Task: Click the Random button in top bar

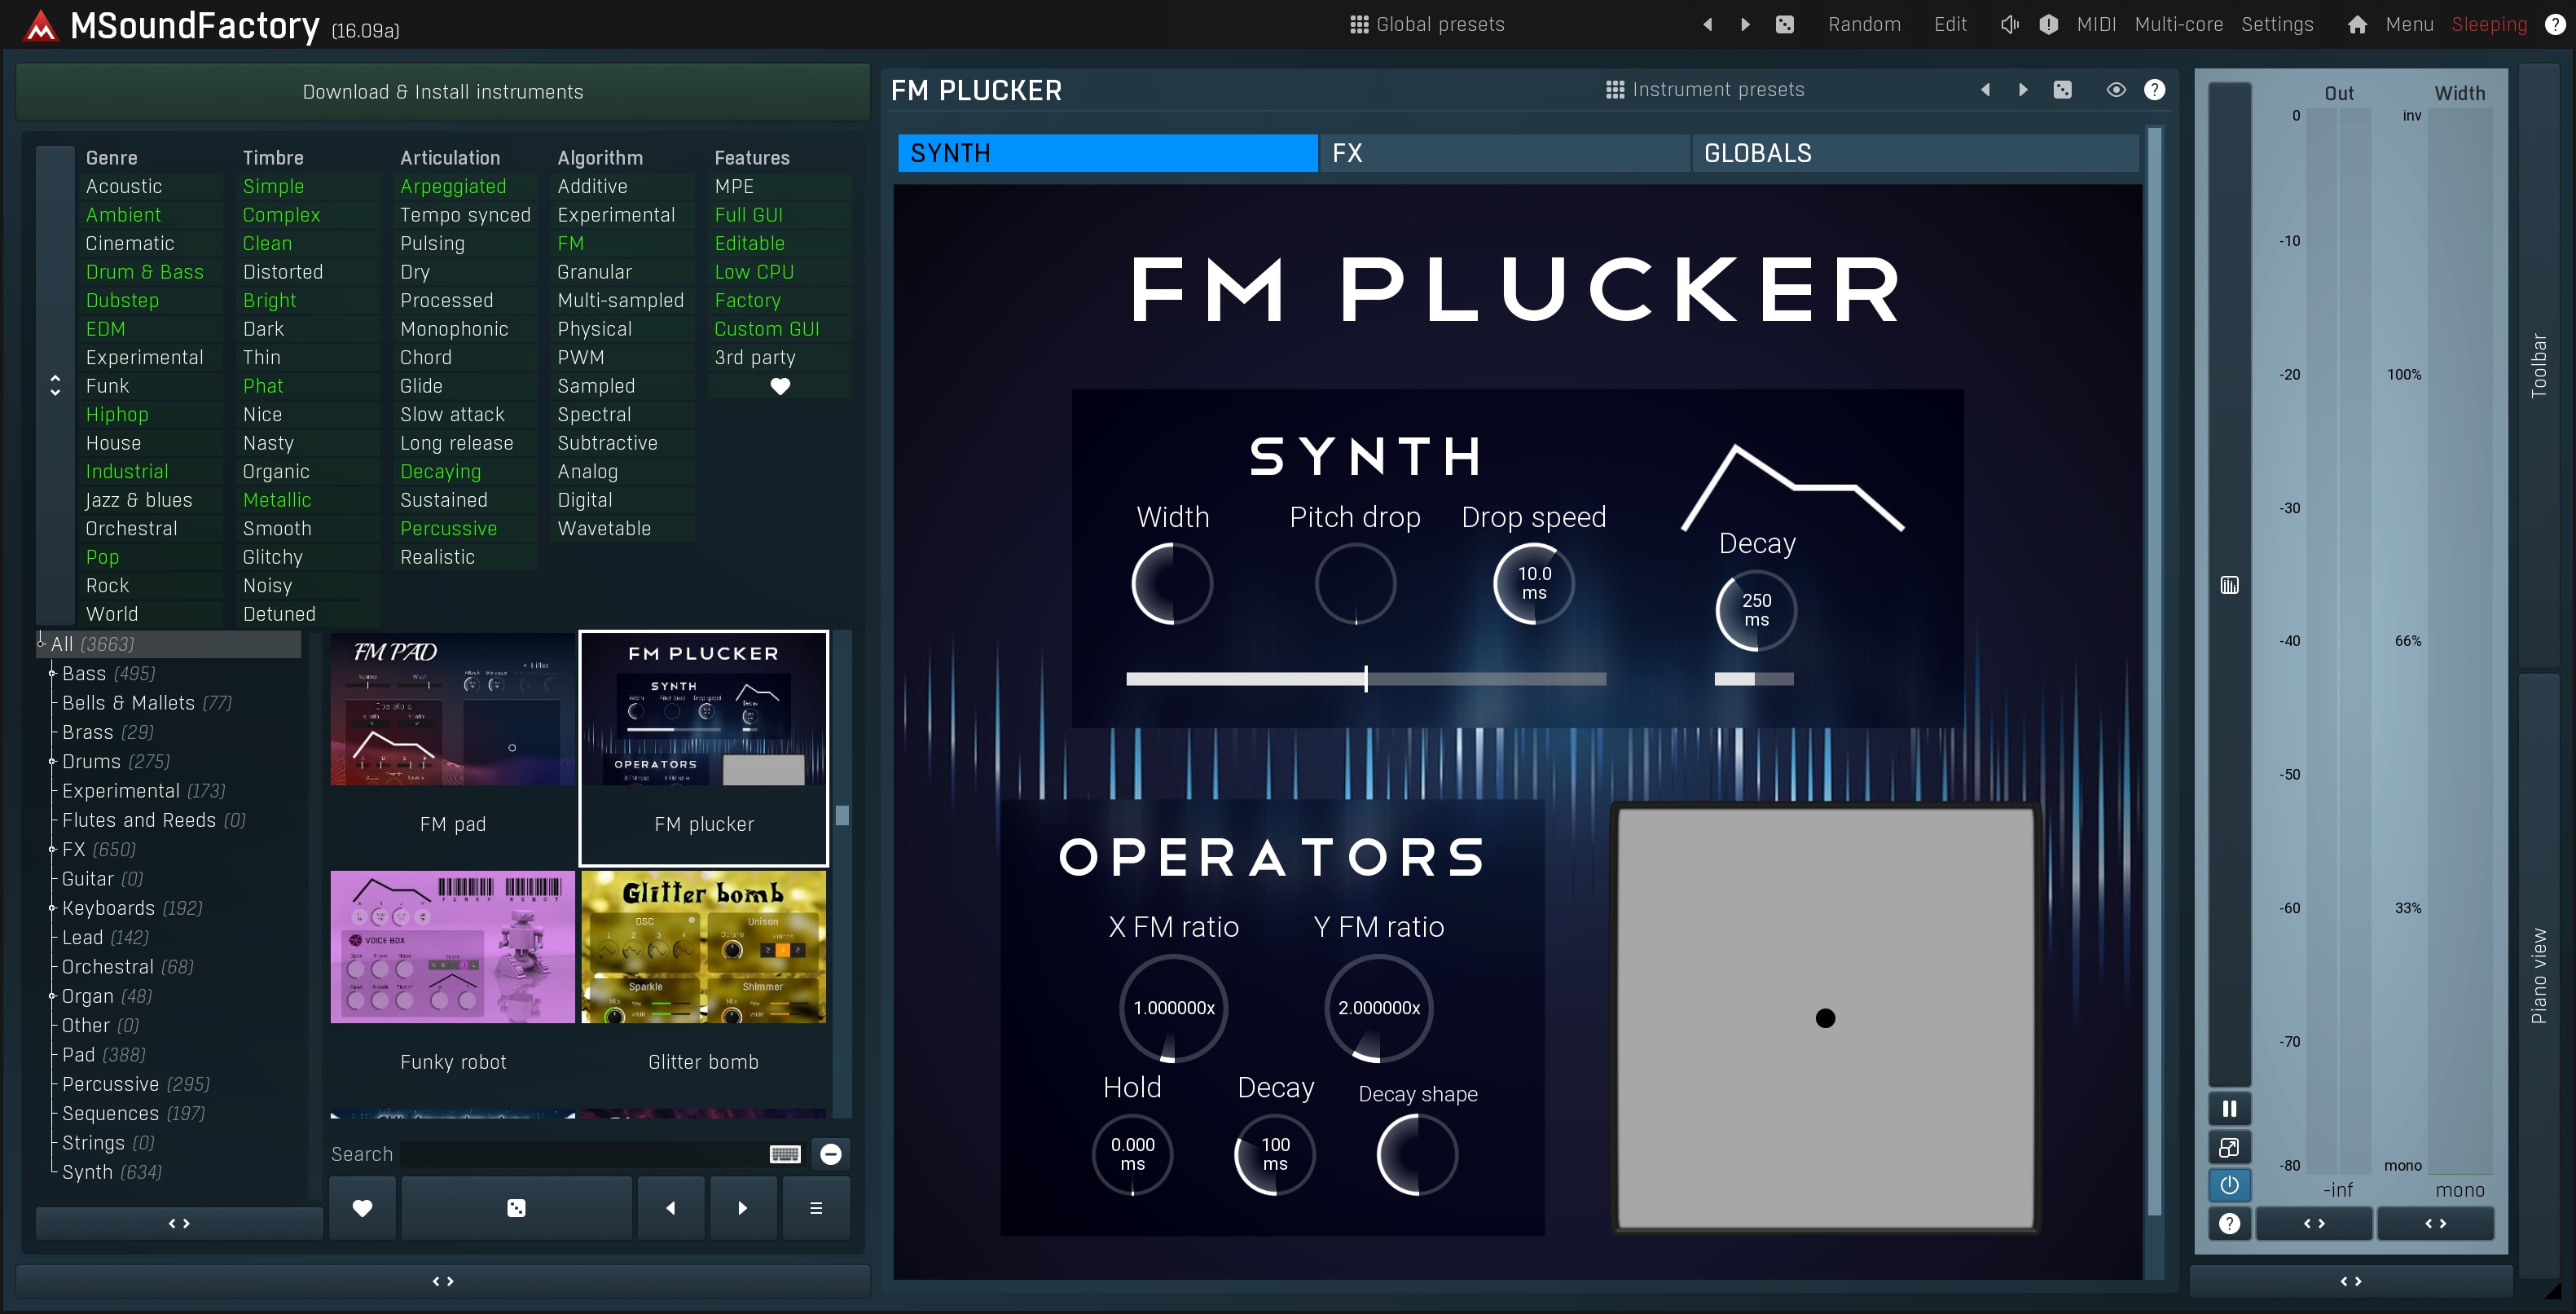Action: (1864, 25)
